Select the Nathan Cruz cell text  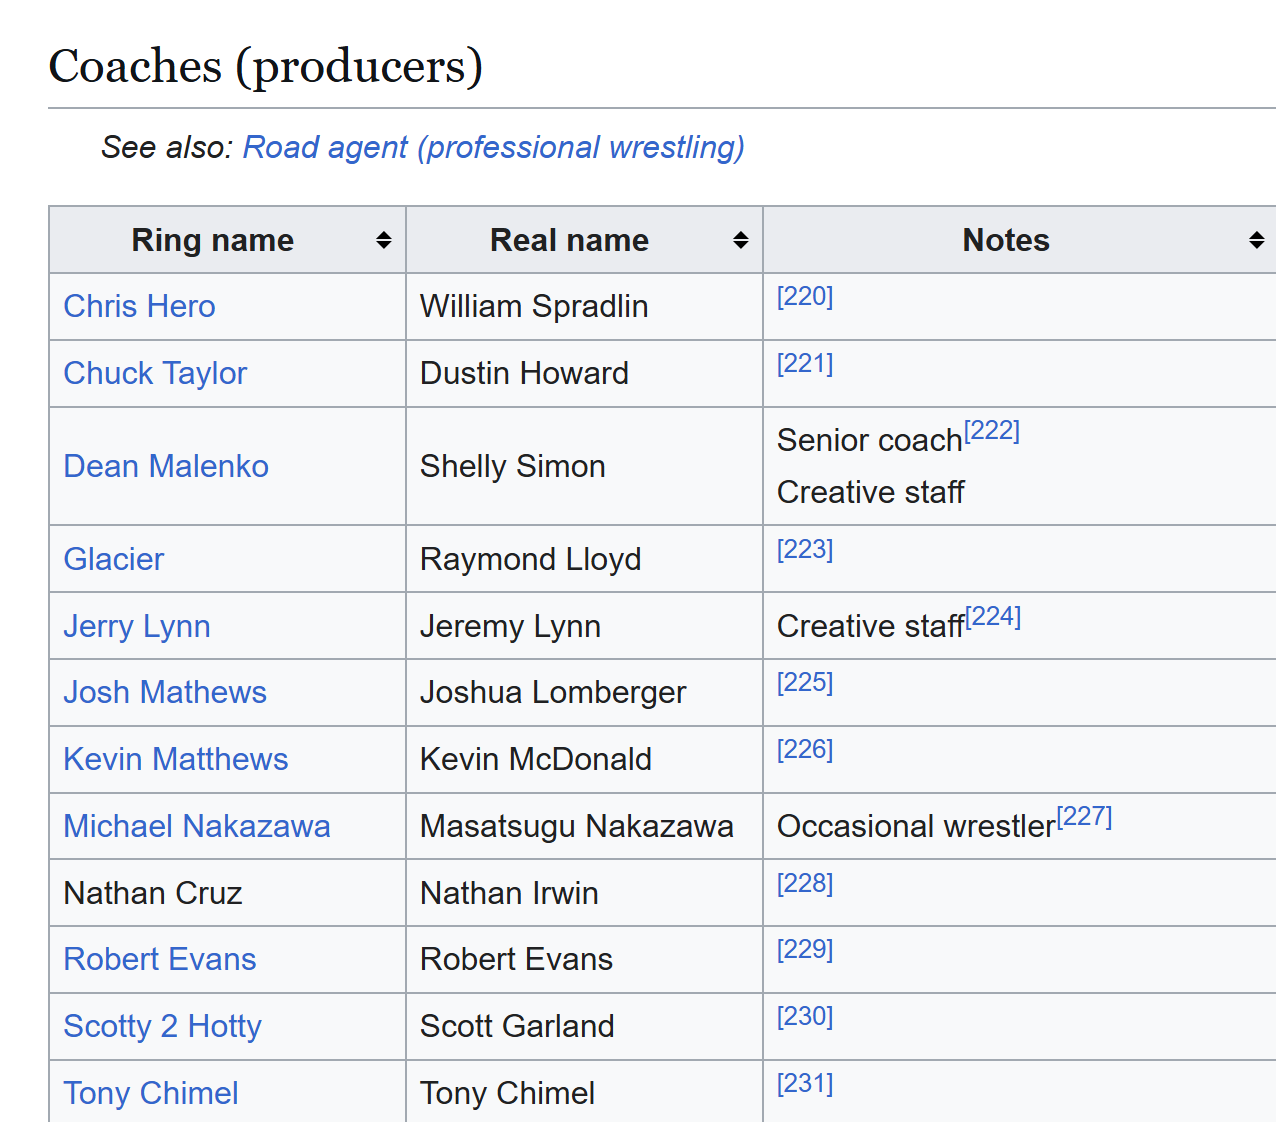click(x=152, y=893)
